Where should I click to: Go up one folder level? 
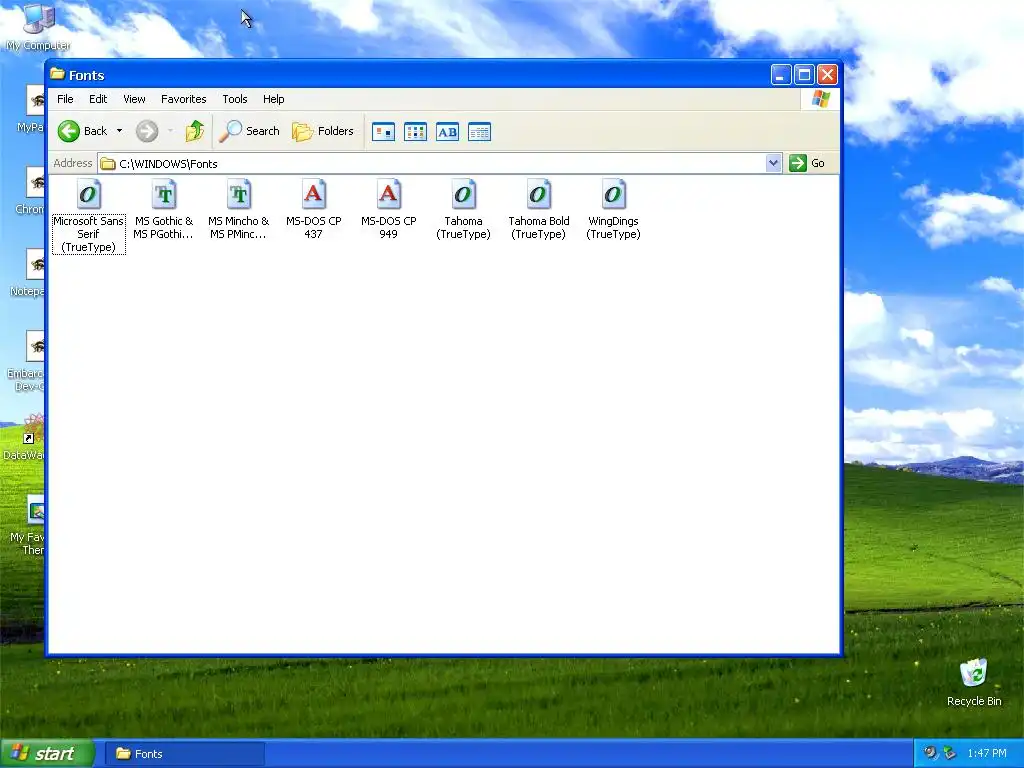pos(194,131)
